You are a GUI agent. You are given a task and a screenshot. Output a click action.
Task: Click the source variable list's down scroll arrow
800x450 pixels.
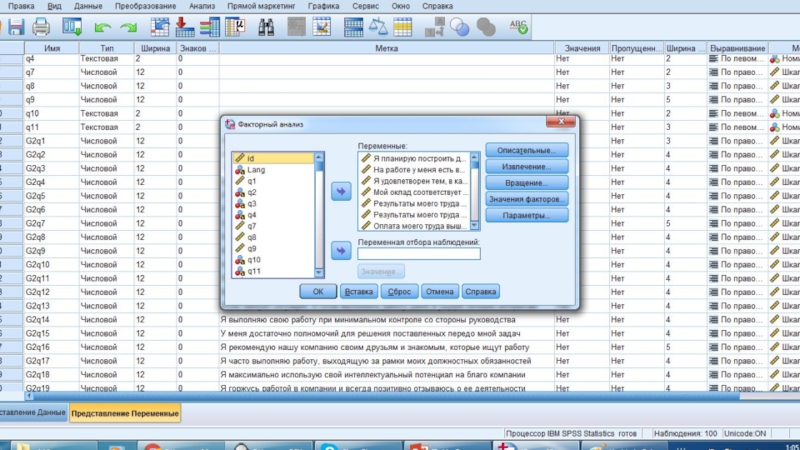pos(319,273)
